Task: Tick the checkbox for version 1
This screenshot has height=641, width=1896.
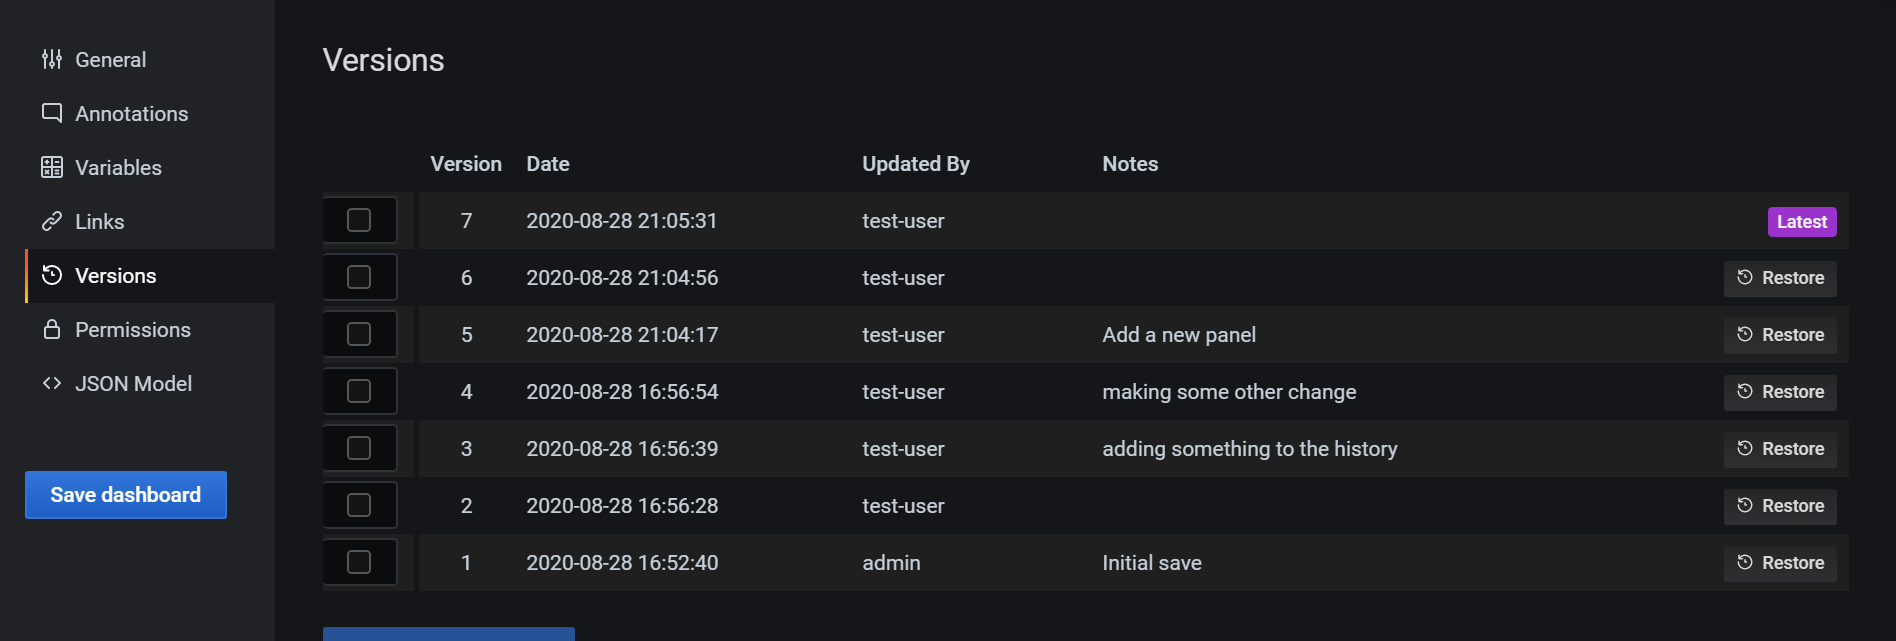Action: 359,562
